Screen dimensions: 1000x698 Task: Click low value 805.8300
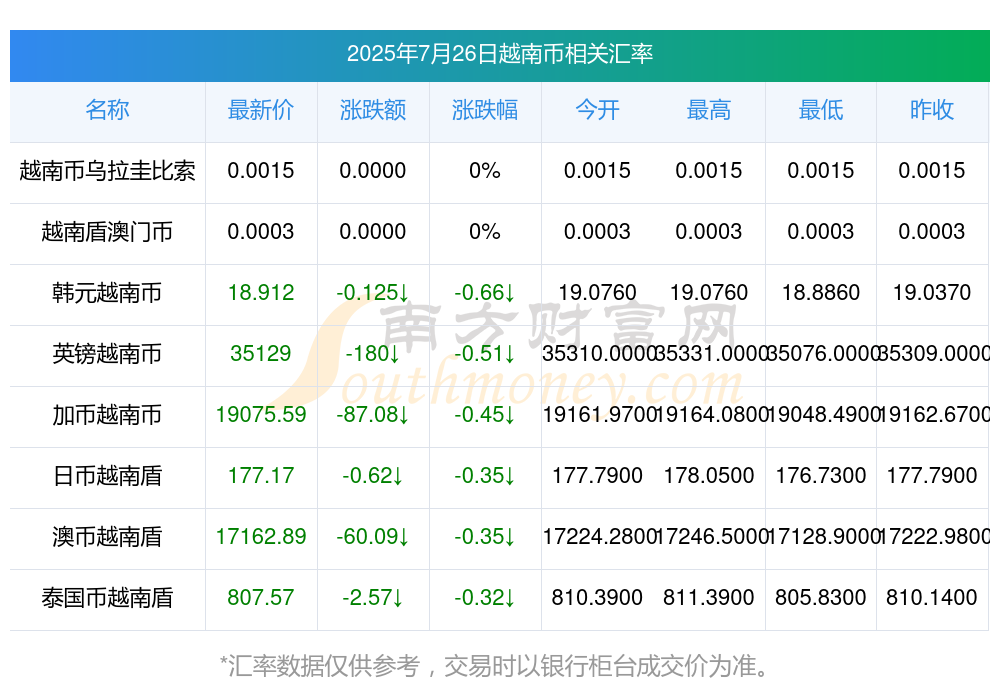point(821,598)
